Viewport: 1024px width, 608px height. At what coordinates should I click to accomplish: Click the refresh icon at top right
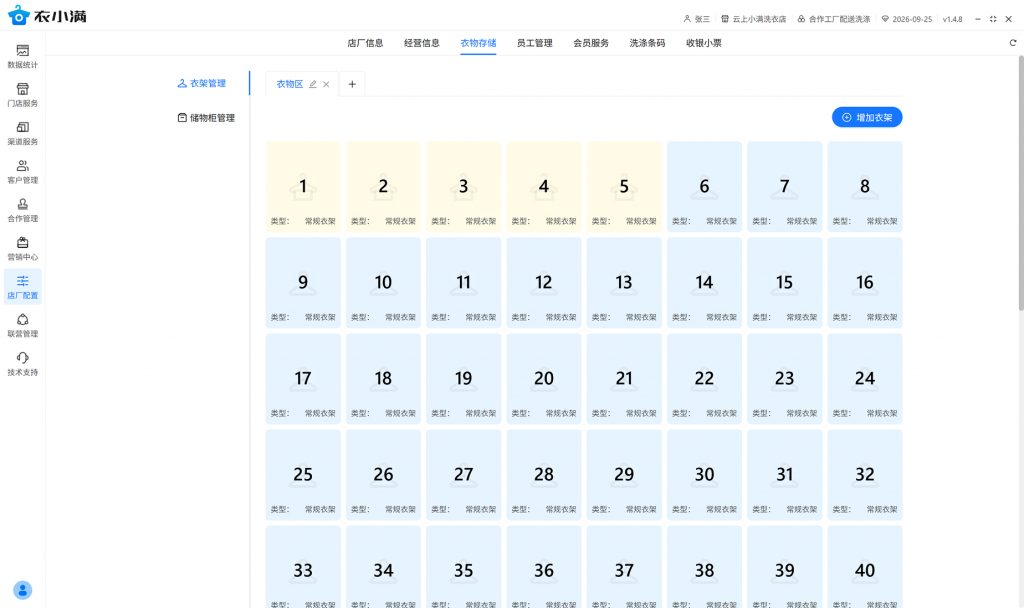(1013, 43)
